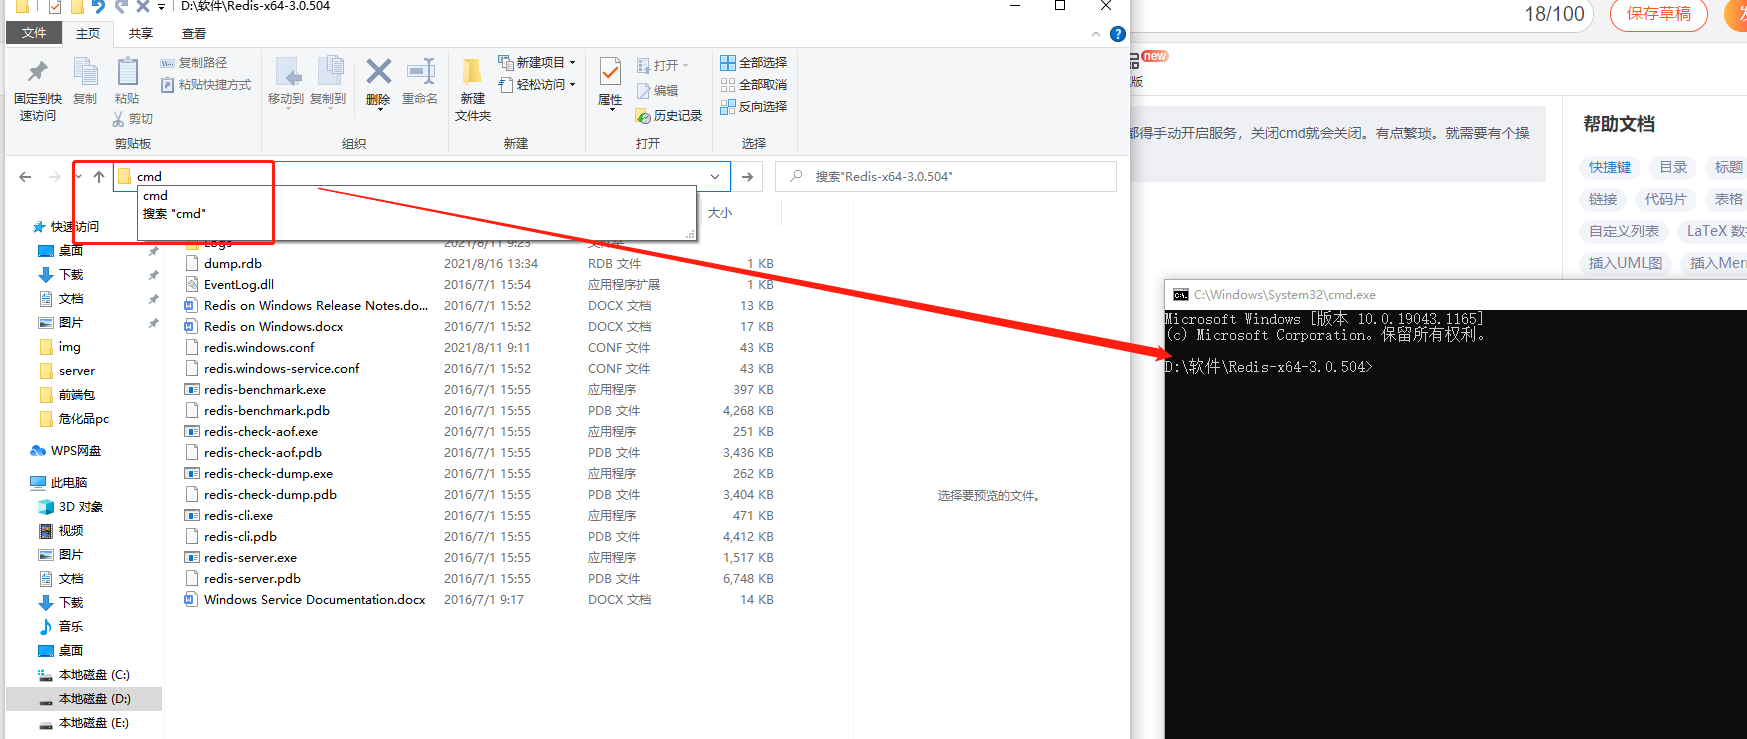Click Edit in the Open group
1747x739 pixels.
pyautogui.click(x=658, y=91)
